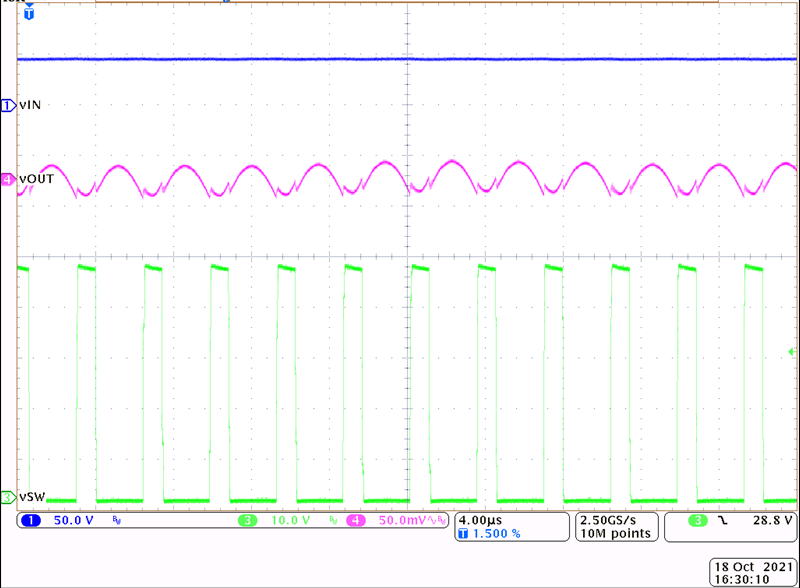This screenshot has width=800, height=588.
Task: Toggle the vSW channel 3 marker
Action: [5, 495]
